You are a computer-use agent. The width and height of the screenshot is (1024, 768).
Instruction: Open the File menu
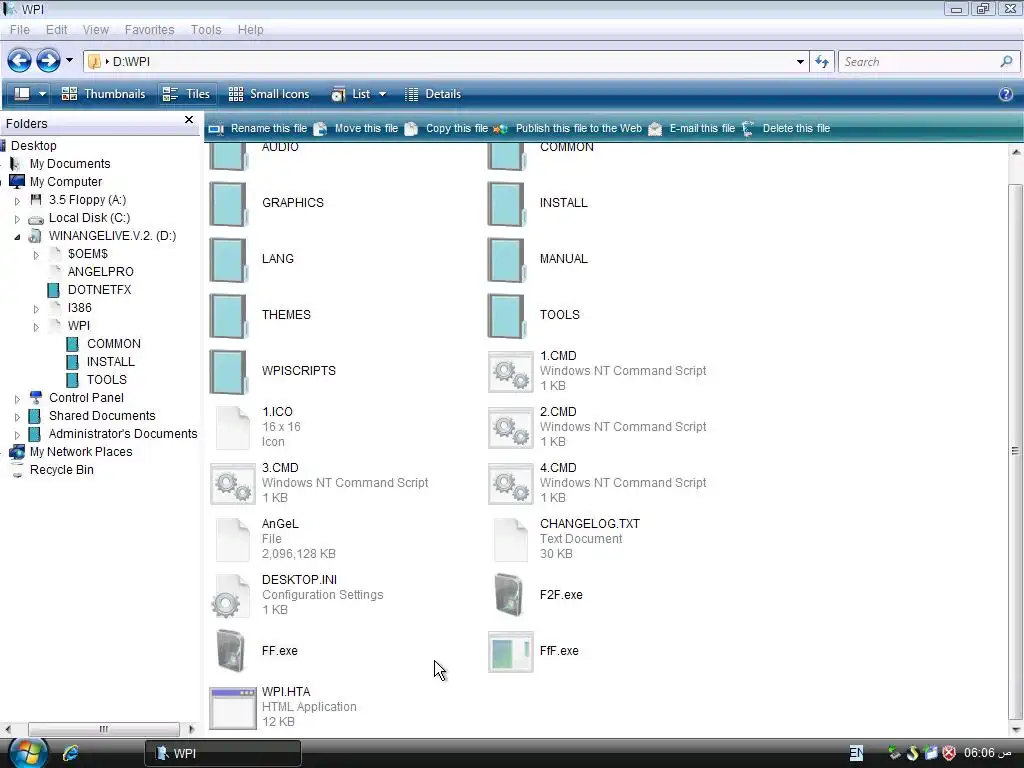[20, 29]
